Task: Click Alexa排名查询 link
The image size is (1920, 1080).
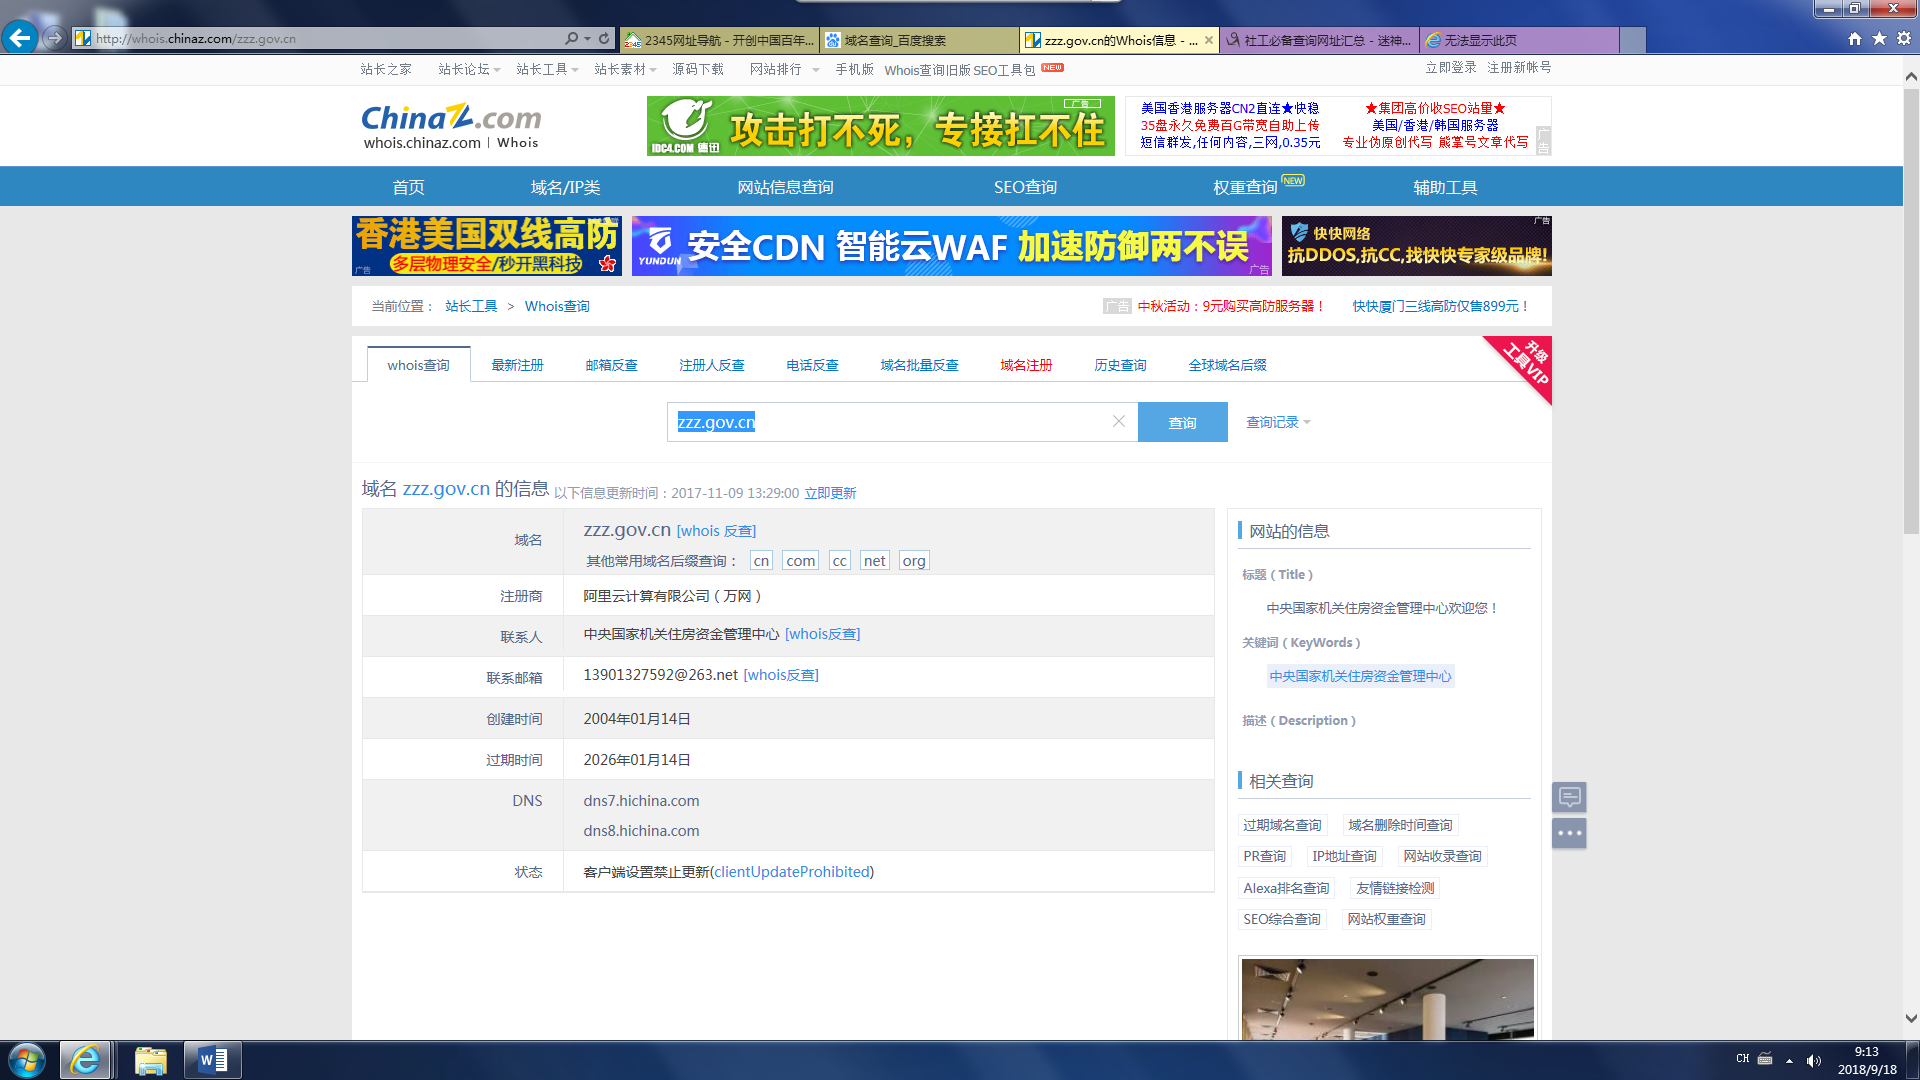Action: click(x=1286, y=888)
